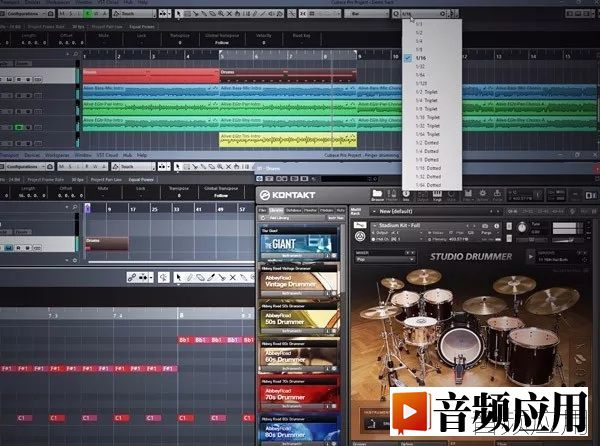Select the Range Selection tool in top toolbar
This screenshot has width=600, height=446.
(x=187, y=14)
